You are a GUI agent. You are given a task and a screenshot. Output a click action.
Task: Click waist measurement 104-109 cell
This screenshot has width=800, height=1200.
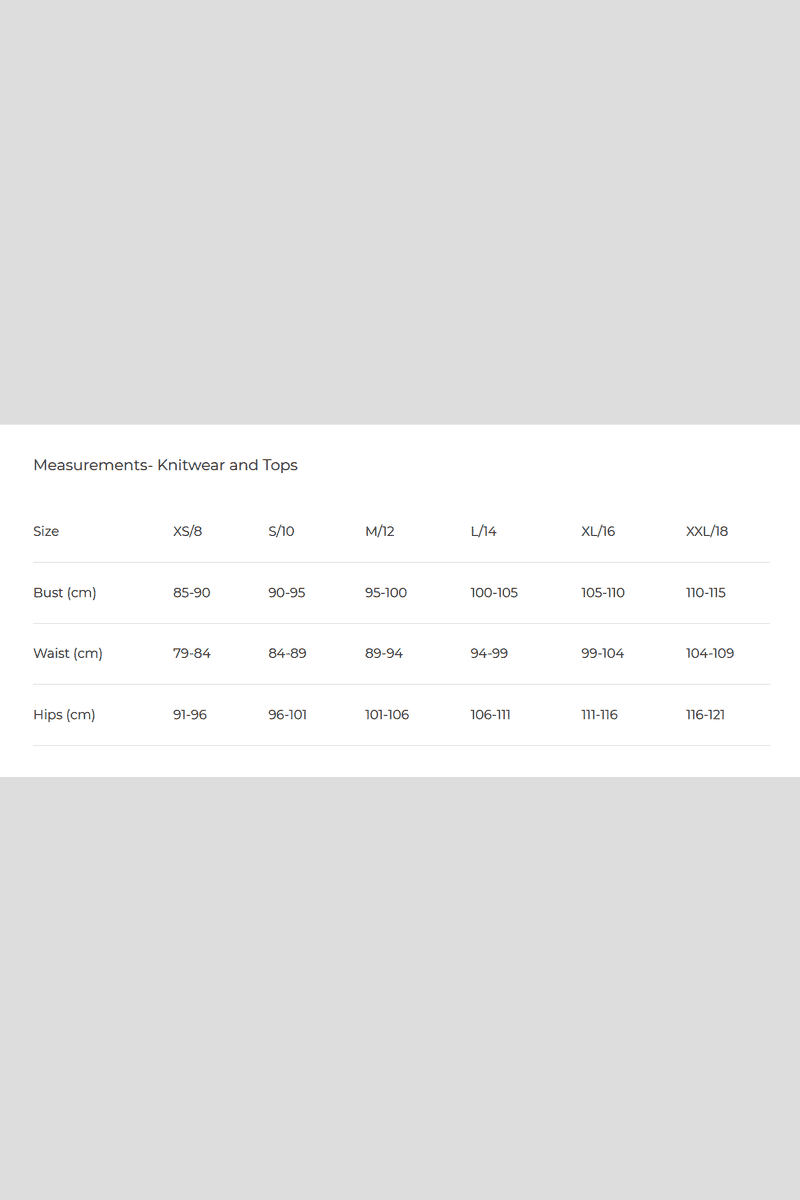[710, 654]
